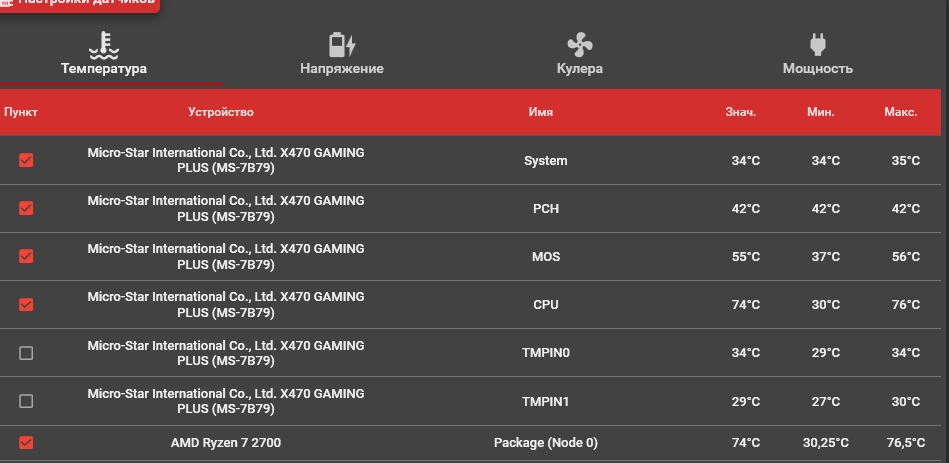949x463 pixels.
Task: Check the TMPIN1 sensor checkbox
Action: tap(26, 401)
